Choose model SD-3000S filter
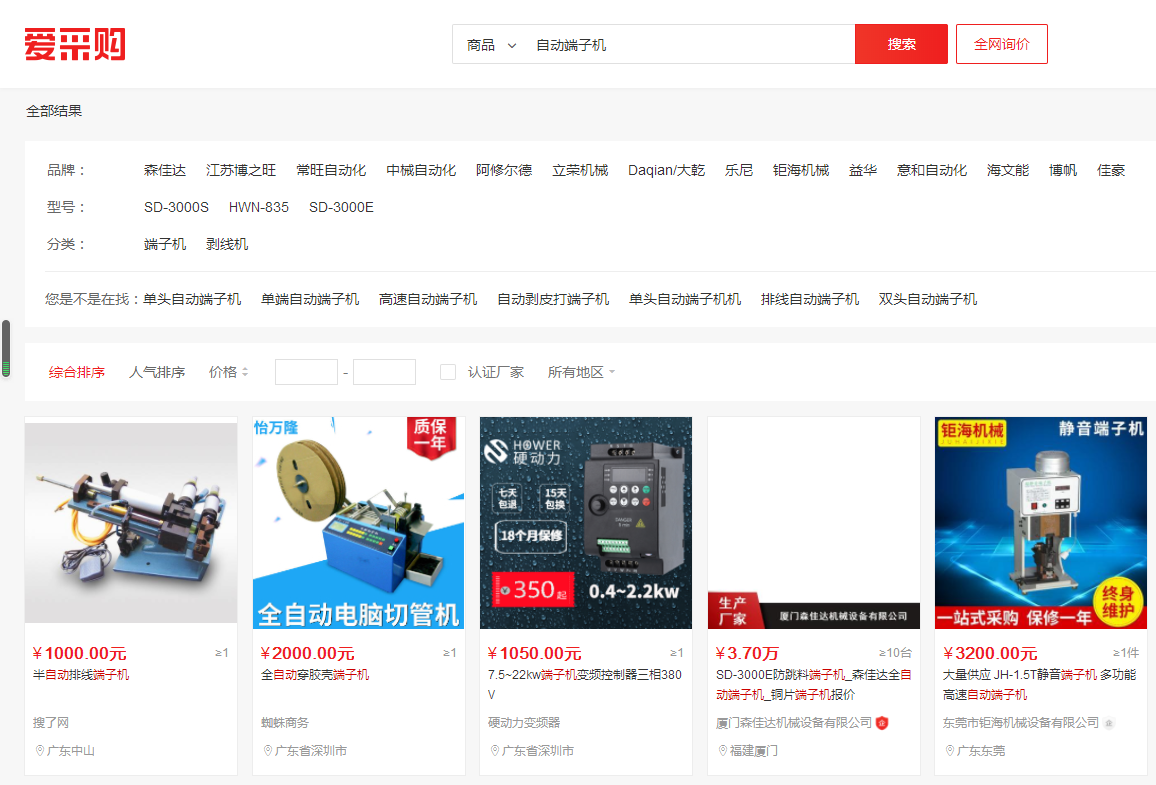The image size is (1156, 785). point(176,207)
